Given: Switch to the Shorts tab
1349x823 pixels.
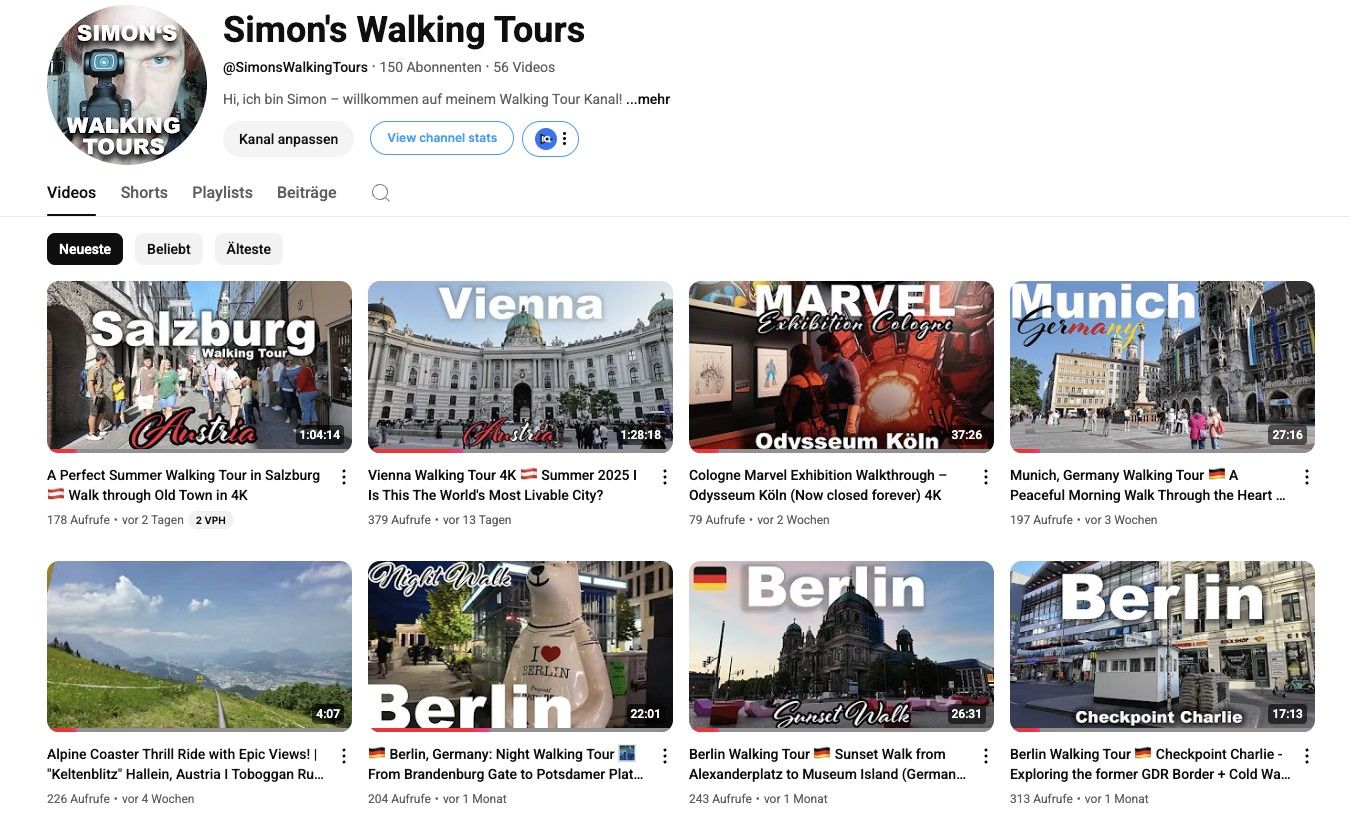Looking at the screenshot, I should point(144,193).
